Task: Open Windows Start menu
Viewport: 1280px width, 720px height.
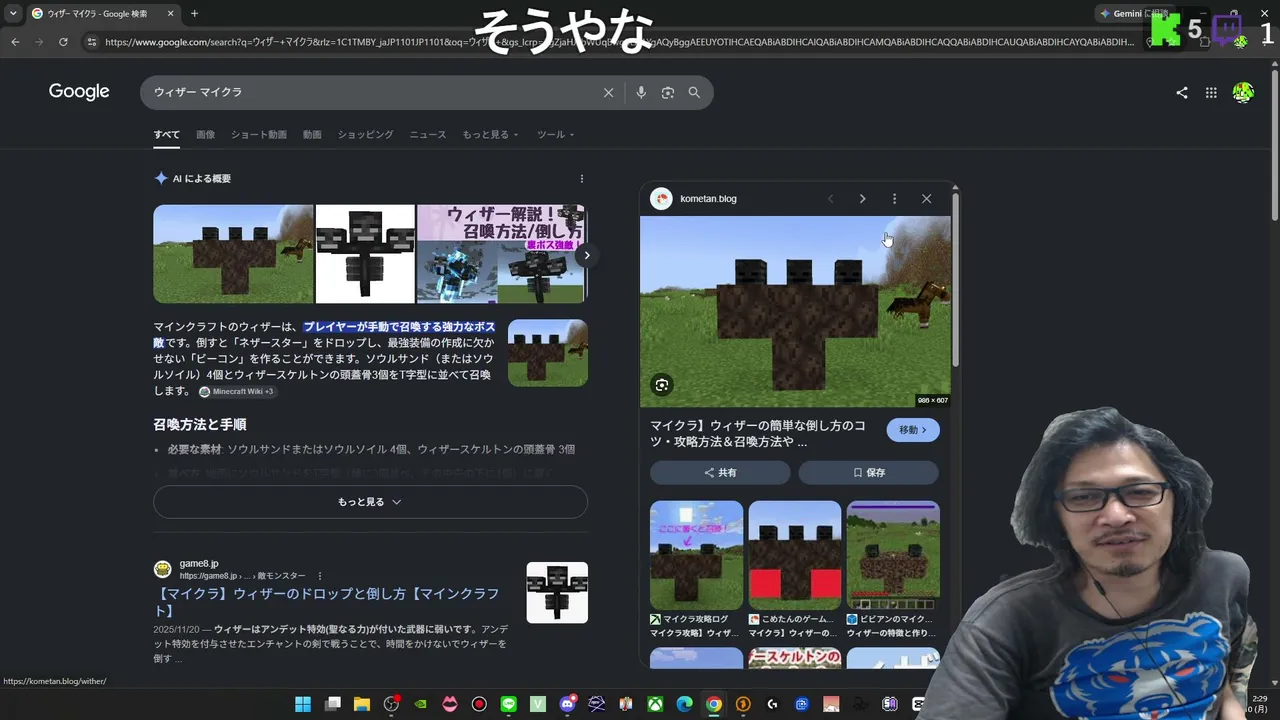Action: click(303, 704)
